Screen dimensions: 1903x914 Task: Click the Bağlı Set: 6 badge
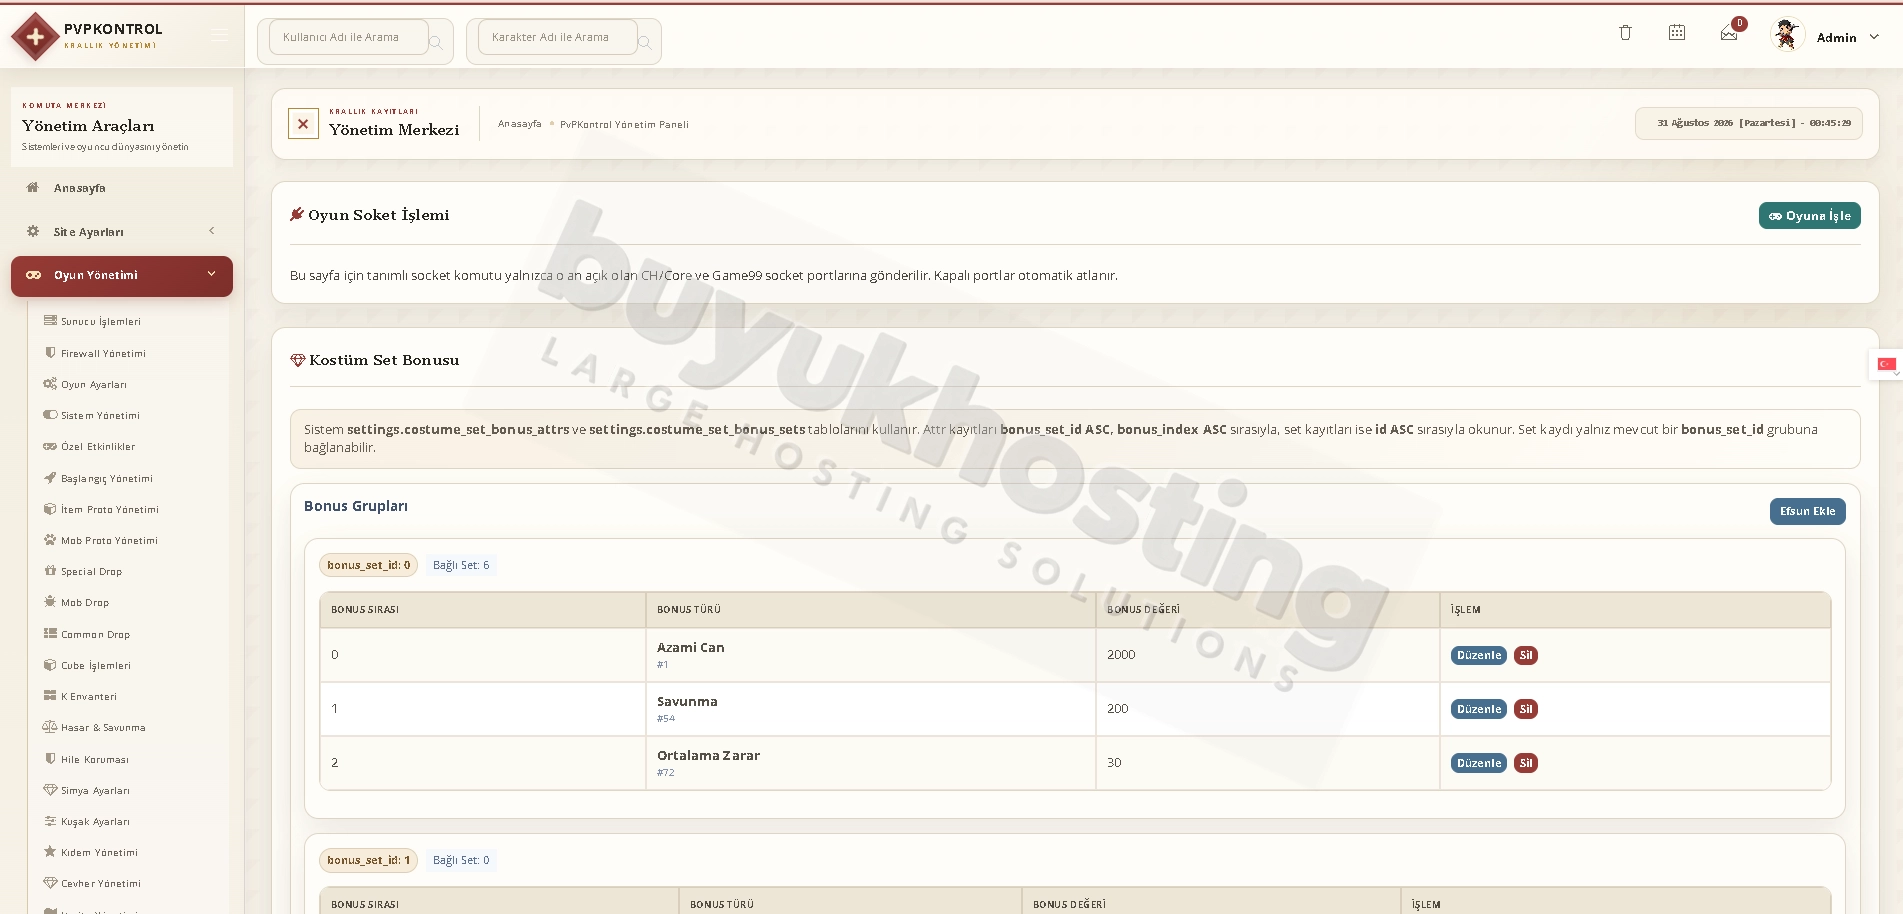[x=461, y=565]
